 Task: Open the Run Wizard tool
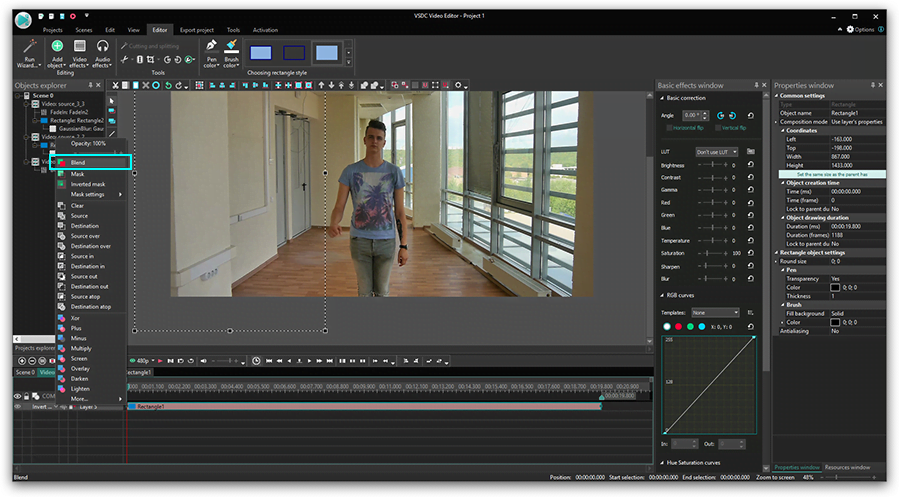tap(29, 53)
